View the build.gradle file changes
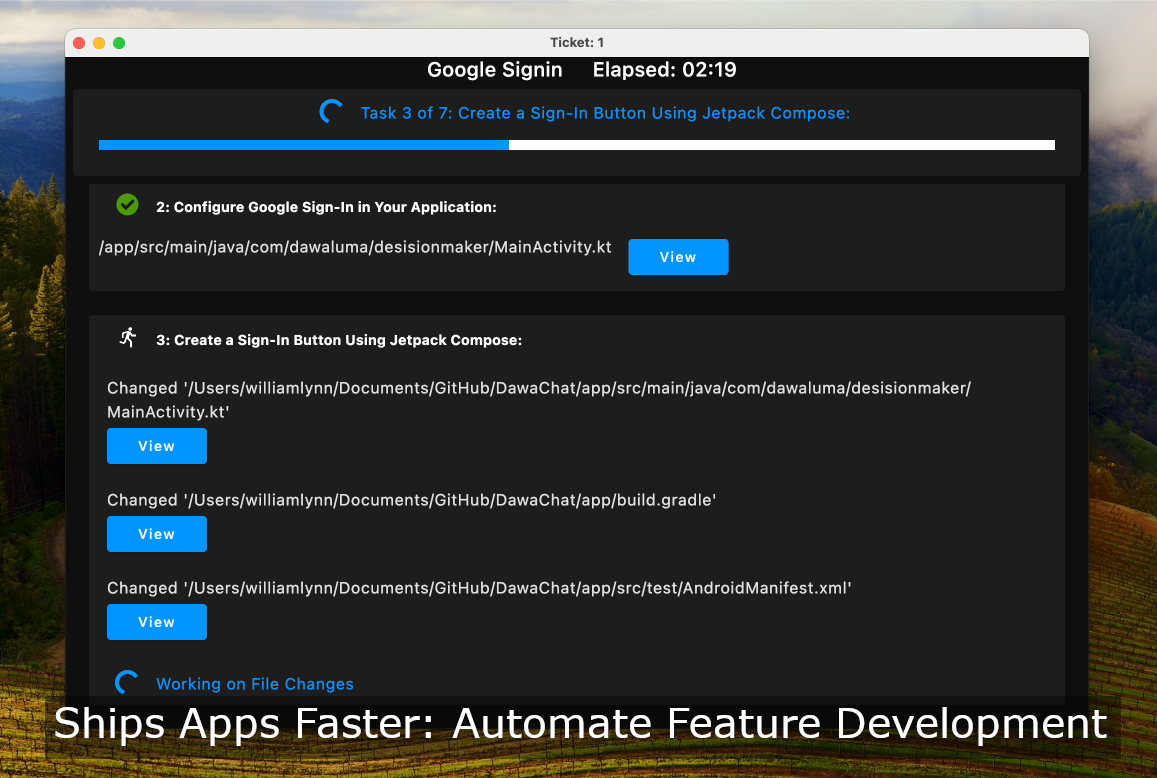 coord(156,534)
